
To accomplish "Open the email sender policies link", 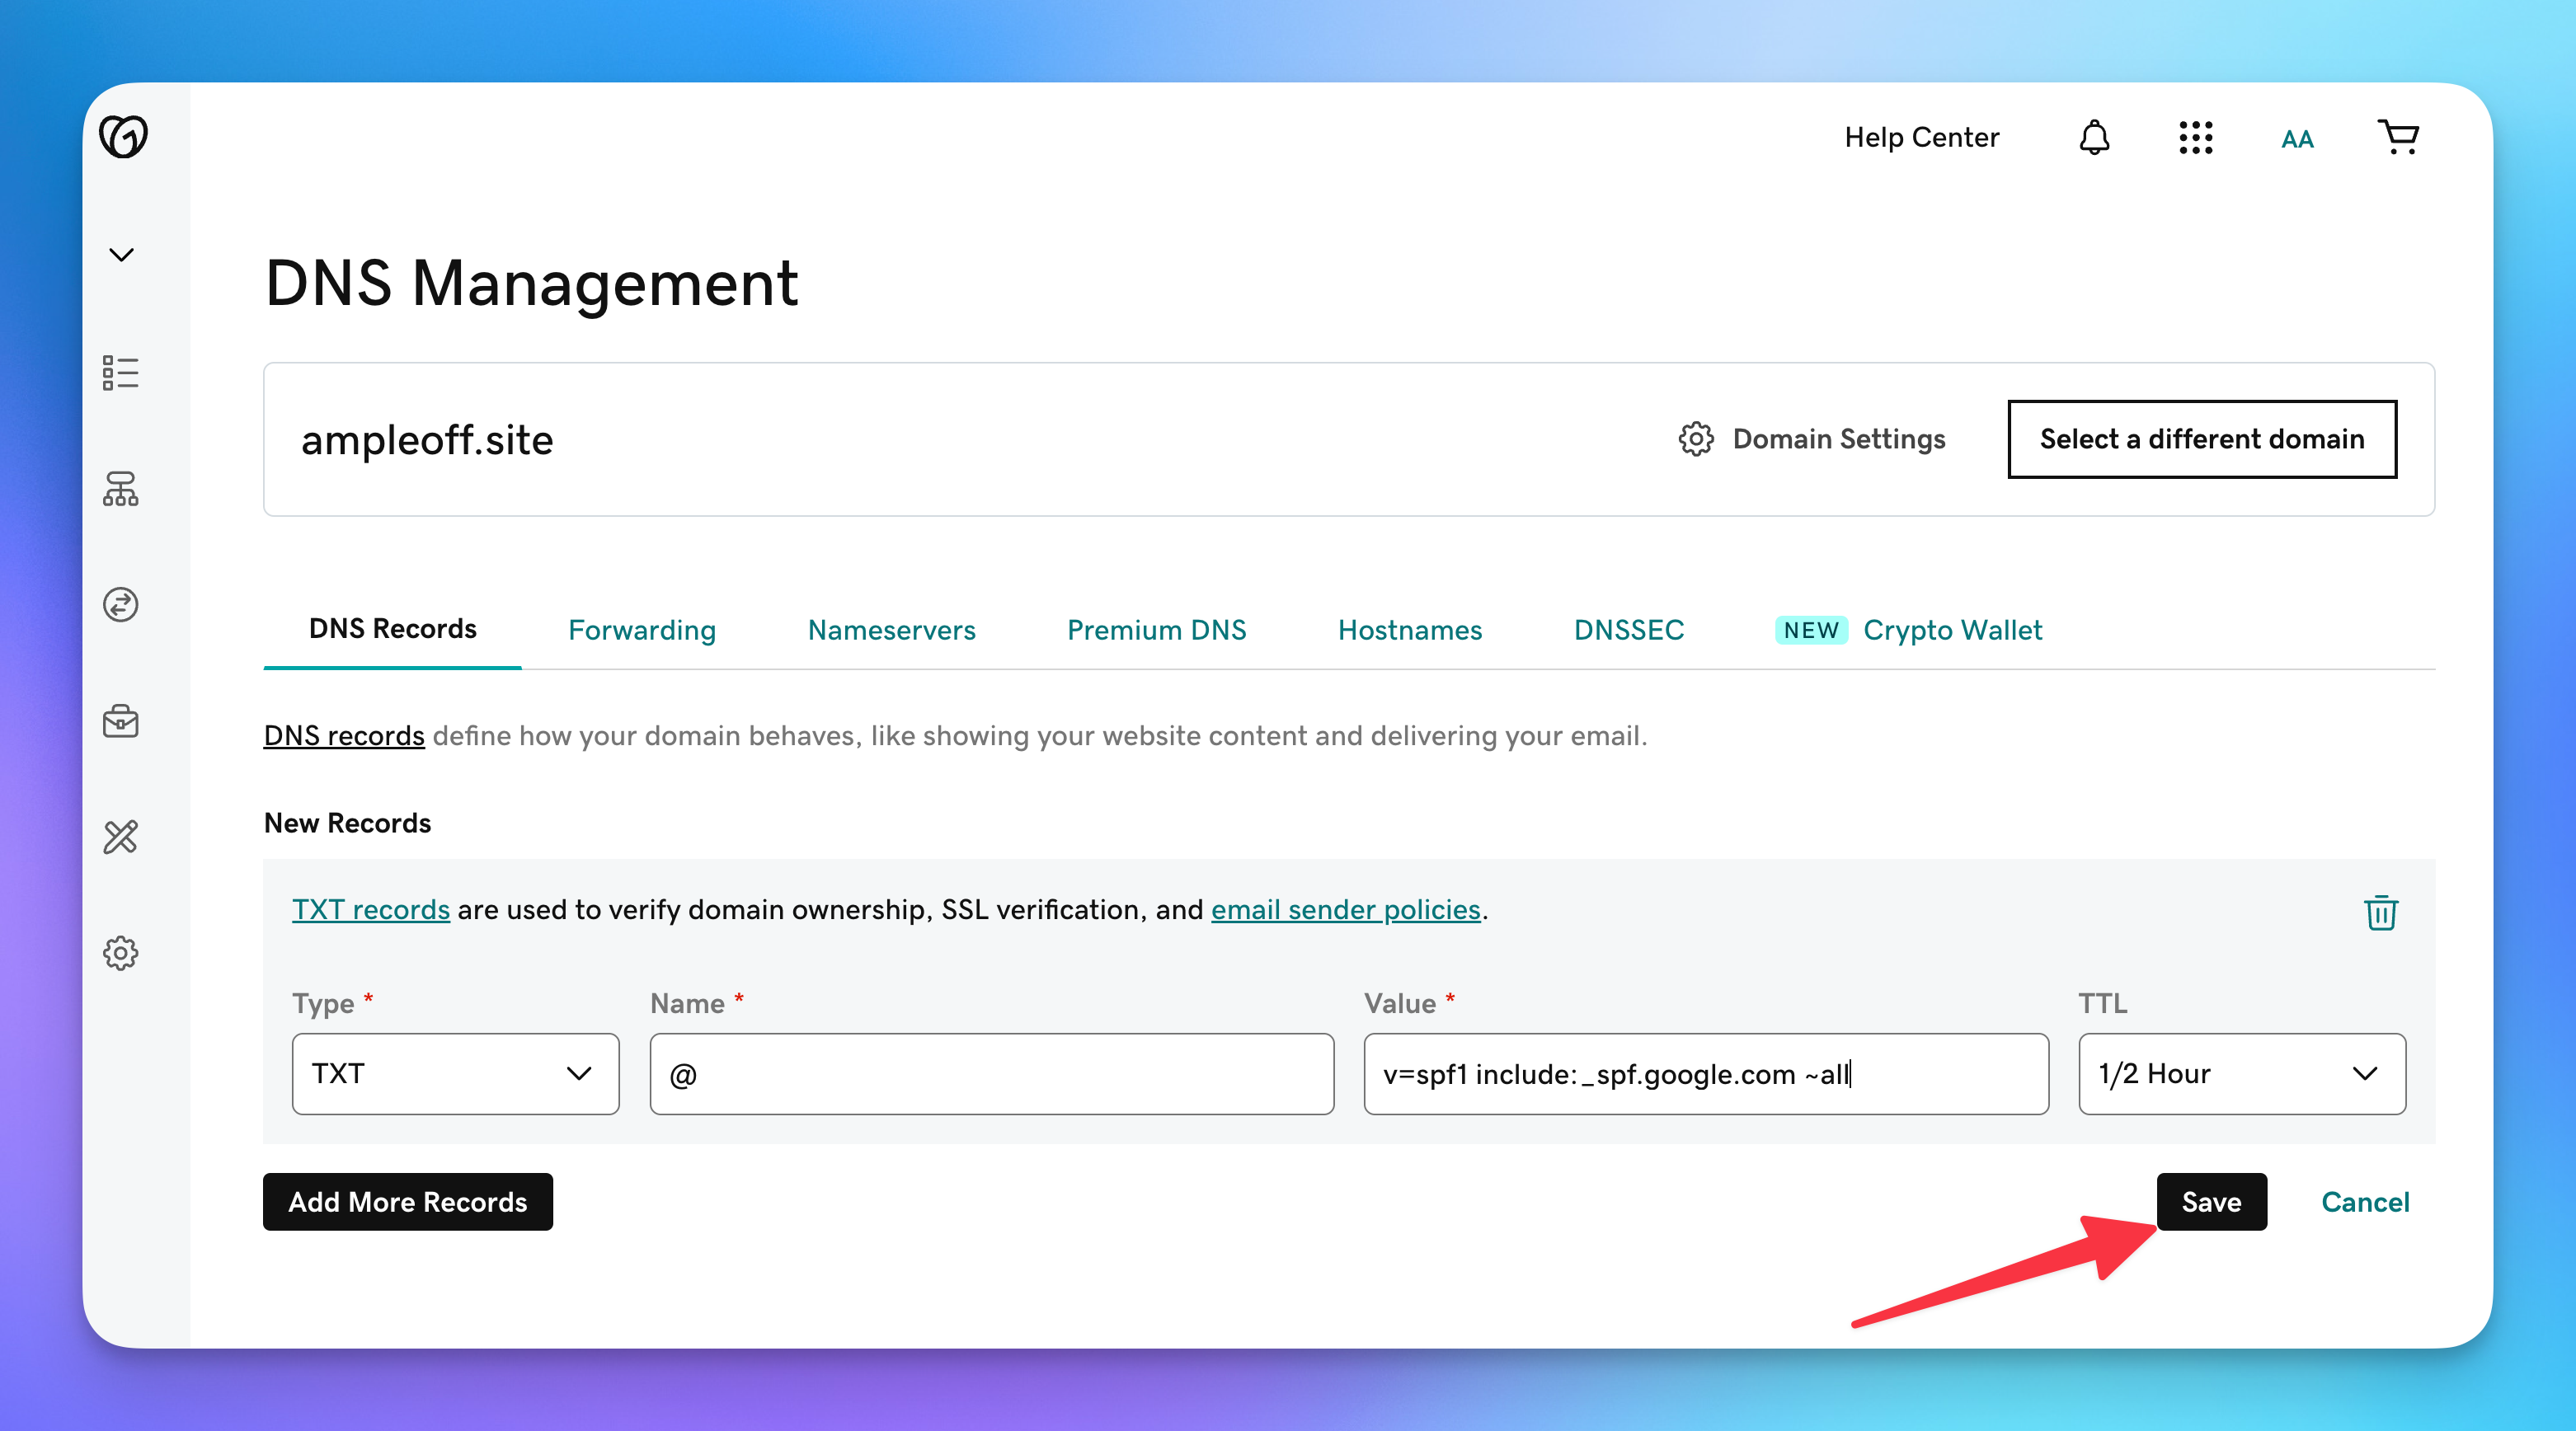I will click(x=1345, y=909).
